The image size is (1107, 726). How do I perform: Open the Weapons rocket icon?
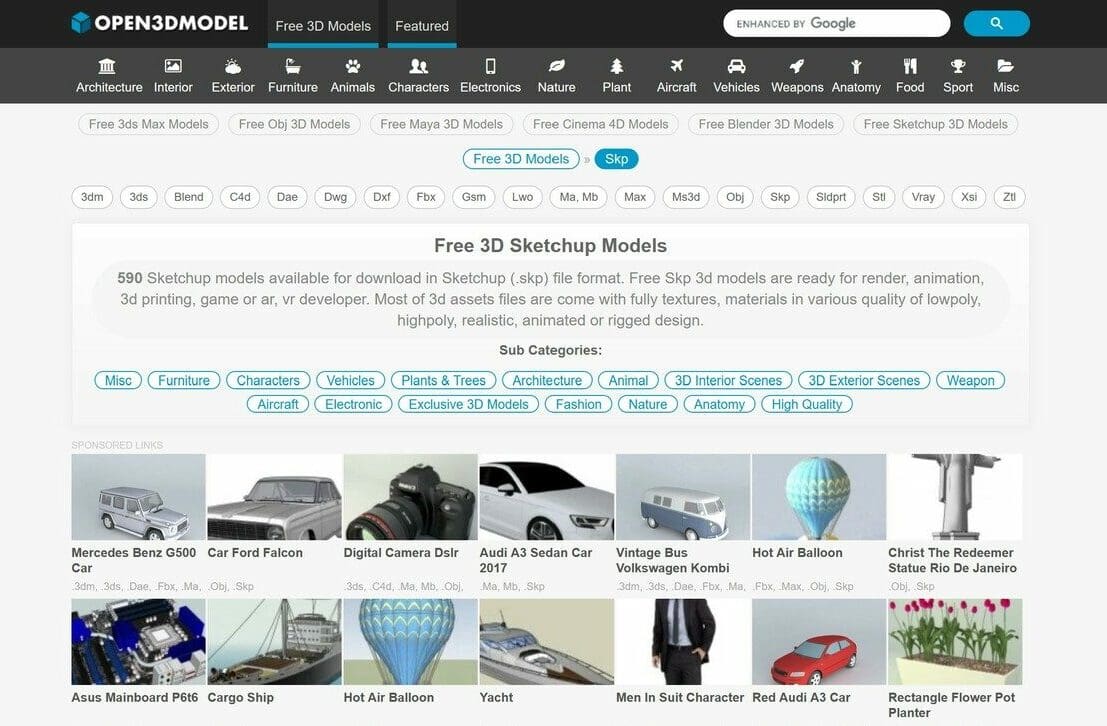click(x=797, y=66)
